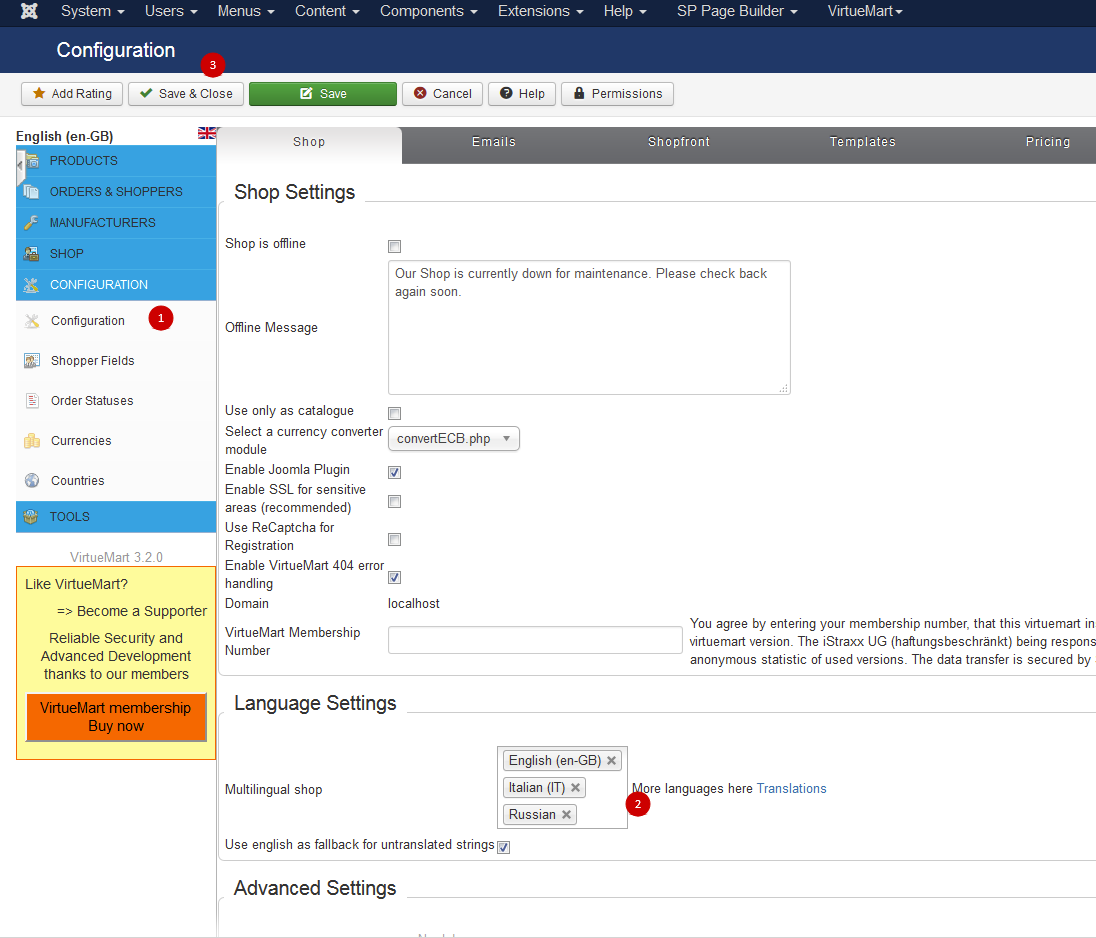Click the UK flag language icon
This screenshot has height=938, width=1096.
tap(207, 133)
